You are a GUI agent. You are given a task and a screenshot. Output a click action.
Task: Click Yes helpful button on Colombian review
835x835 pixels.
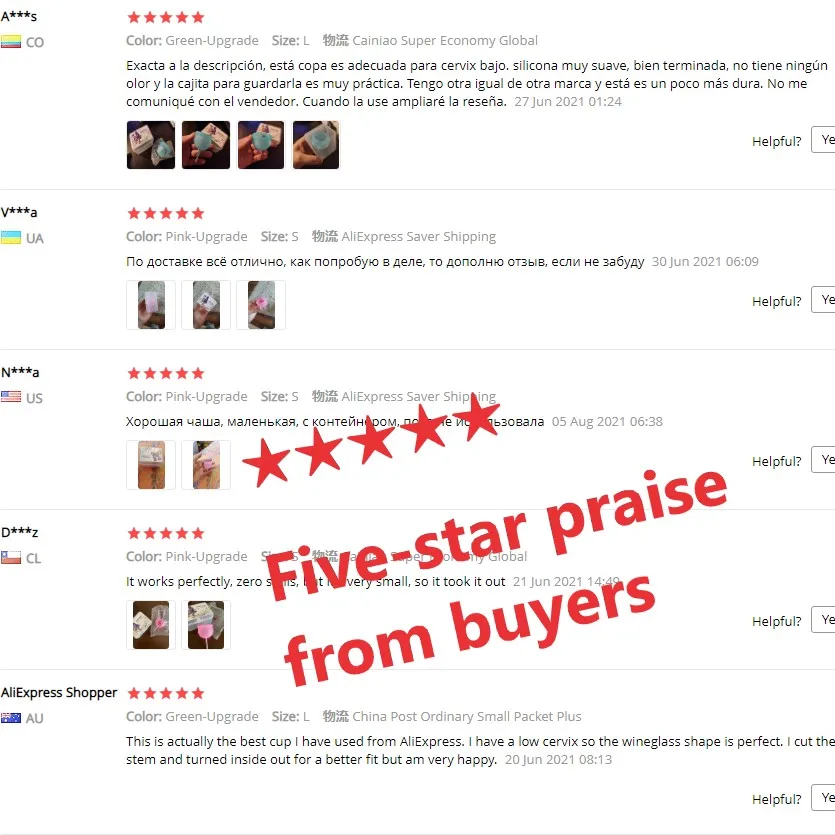pos(823,140)
